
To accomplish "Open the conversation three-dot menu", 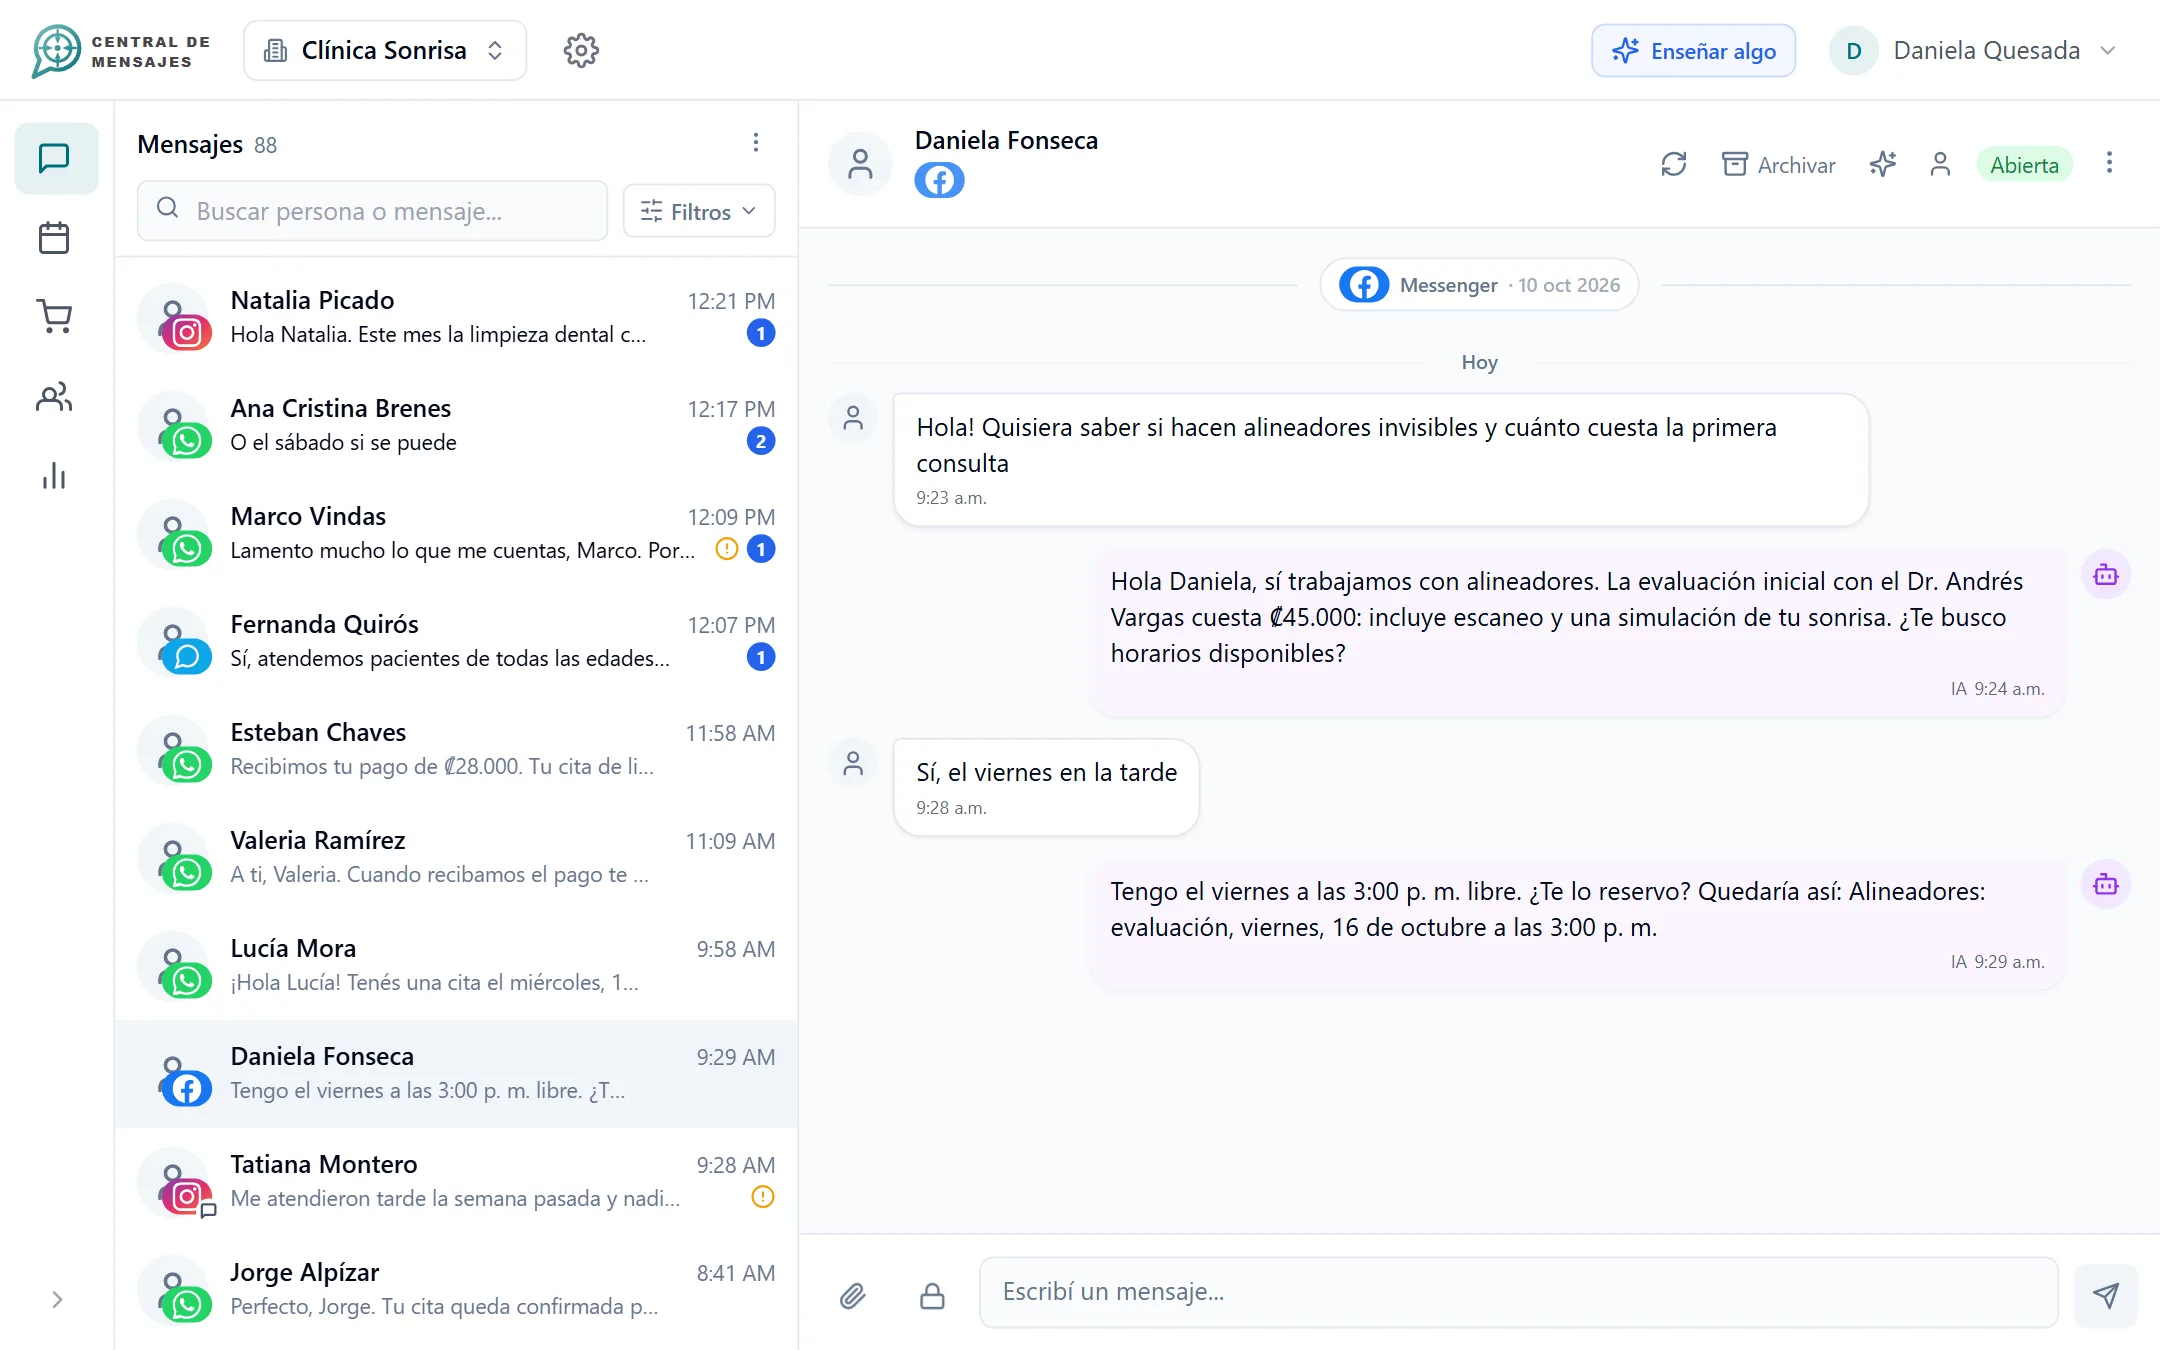I will coord(2109,163).
